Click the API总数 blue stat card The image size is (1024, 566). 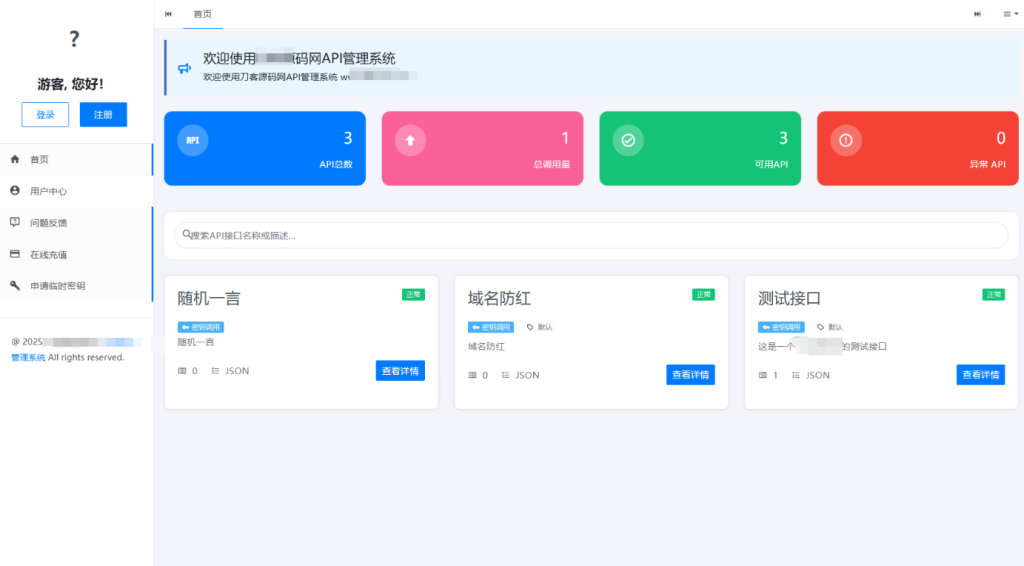[264, 148]
